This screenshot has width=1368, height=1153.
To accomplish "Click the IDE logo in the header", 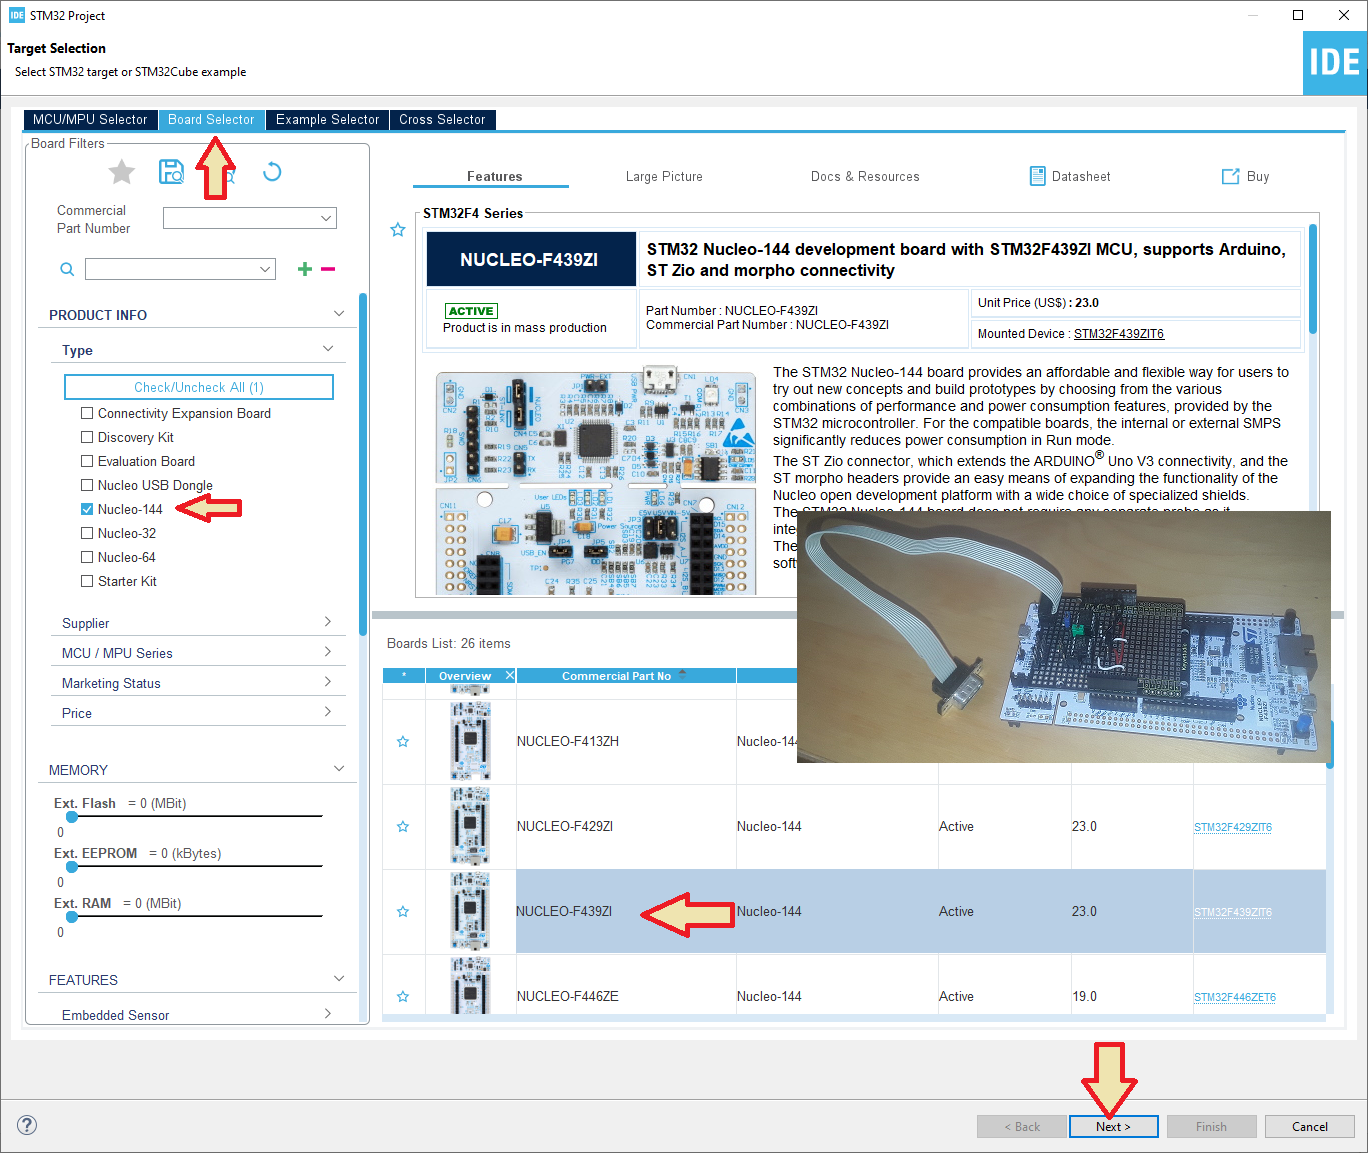I will [1335, 63].
